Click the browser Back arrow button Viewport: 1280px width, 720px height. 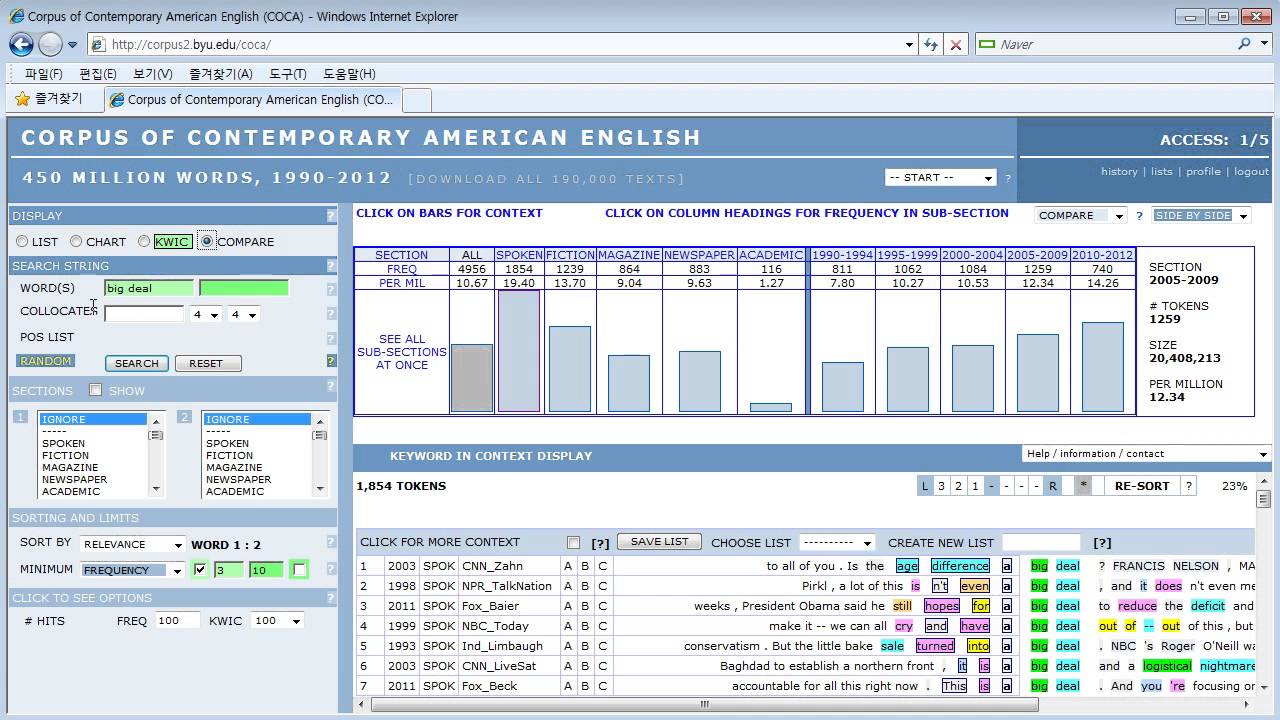pos(21,44)
